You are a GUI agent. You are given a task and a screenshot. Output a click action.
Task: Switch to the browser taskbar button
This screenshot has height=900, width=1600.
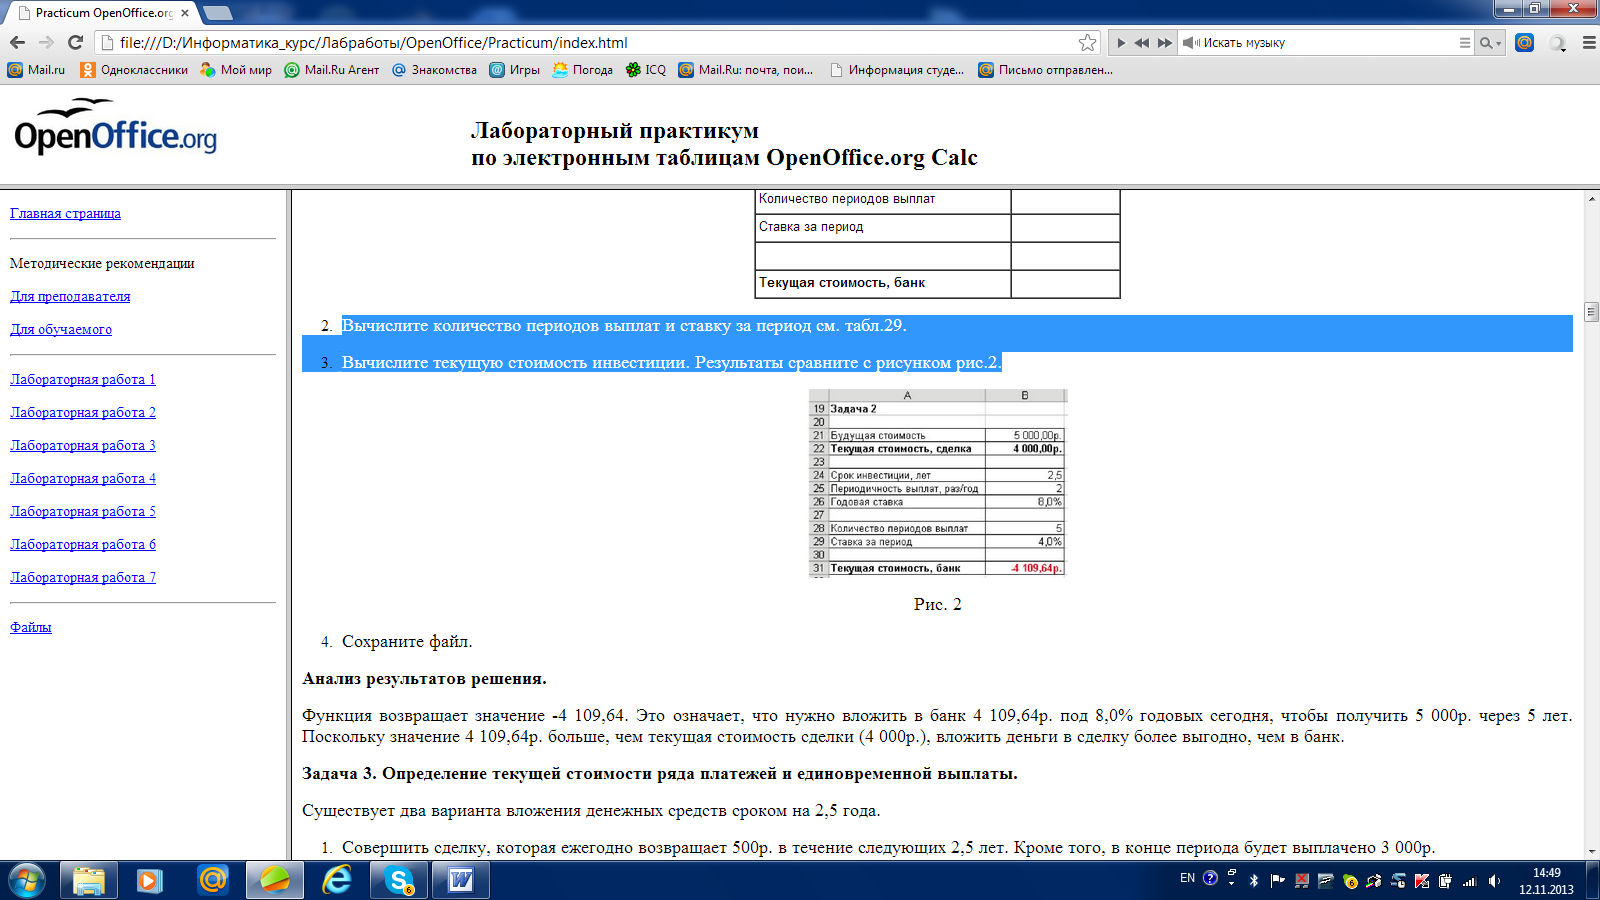click(275, 880)
